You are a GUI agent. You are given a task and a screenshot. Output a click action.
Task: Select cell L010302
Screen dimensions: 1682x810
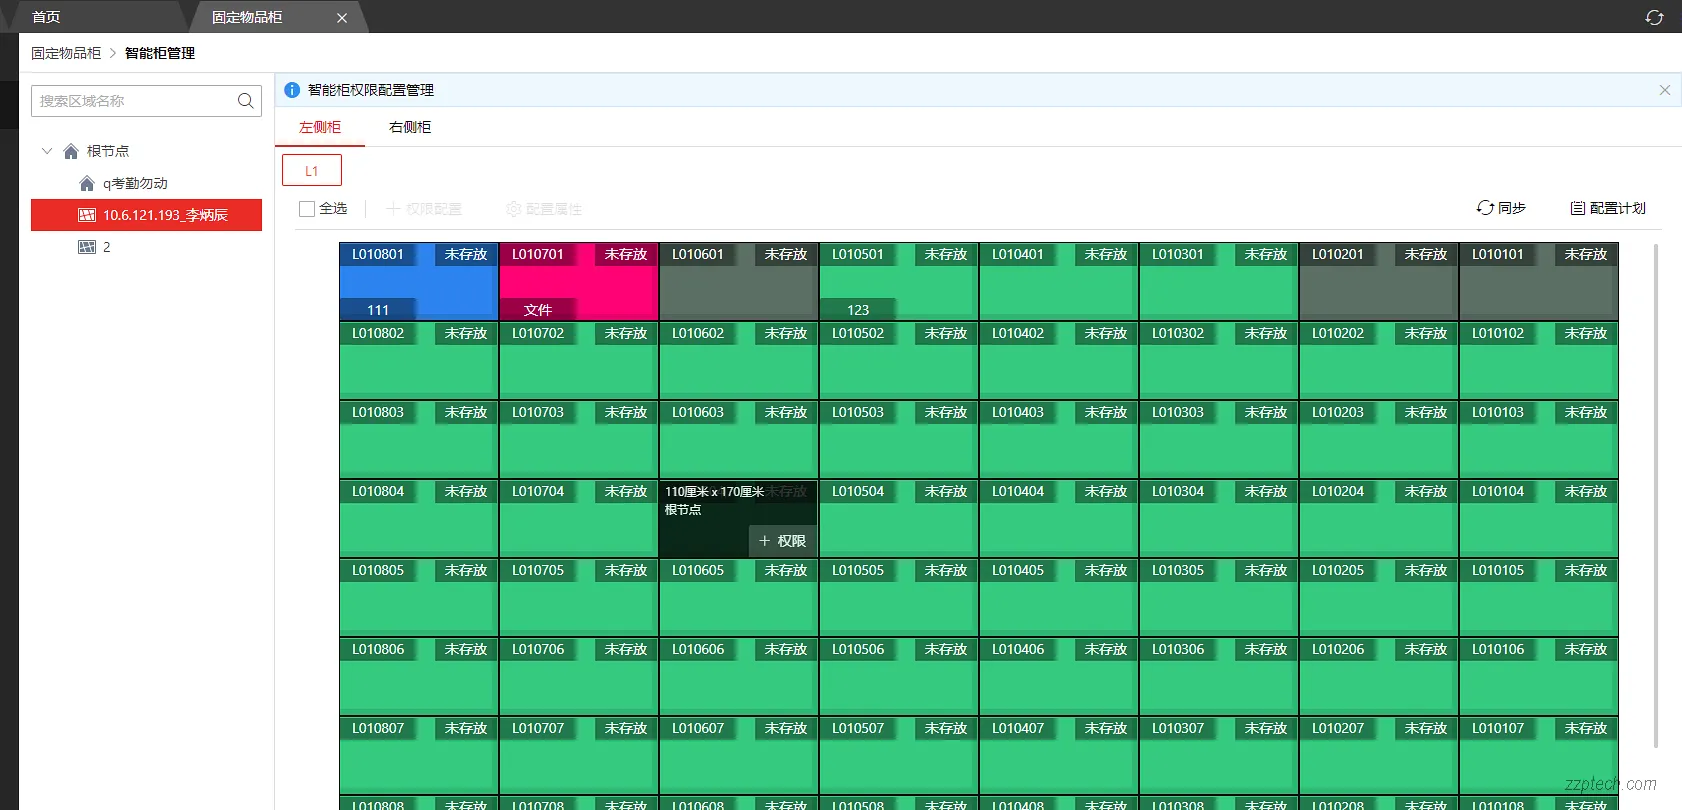coord(1219,361)
